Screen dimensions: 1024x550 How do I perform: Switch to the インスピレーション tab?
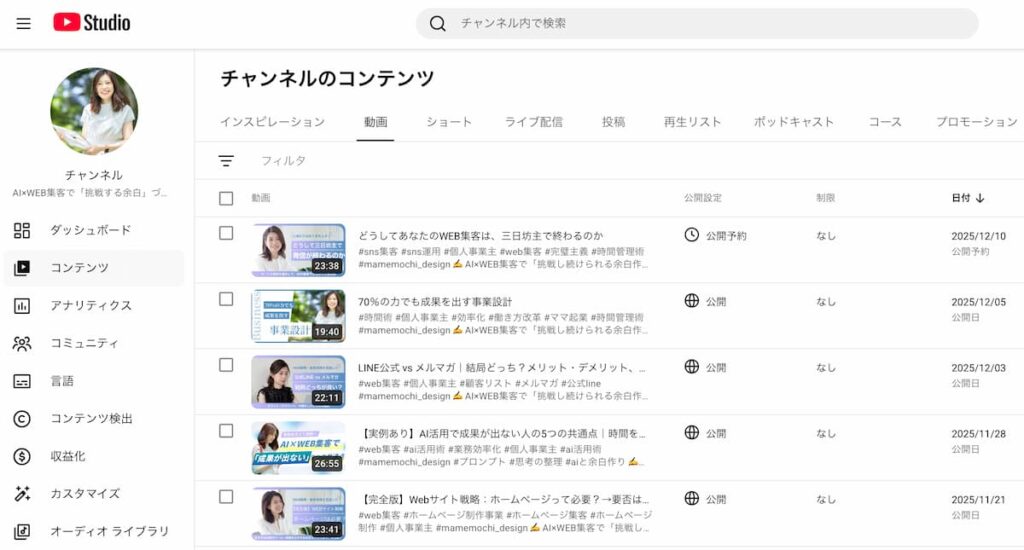click(x=272, y=122)
